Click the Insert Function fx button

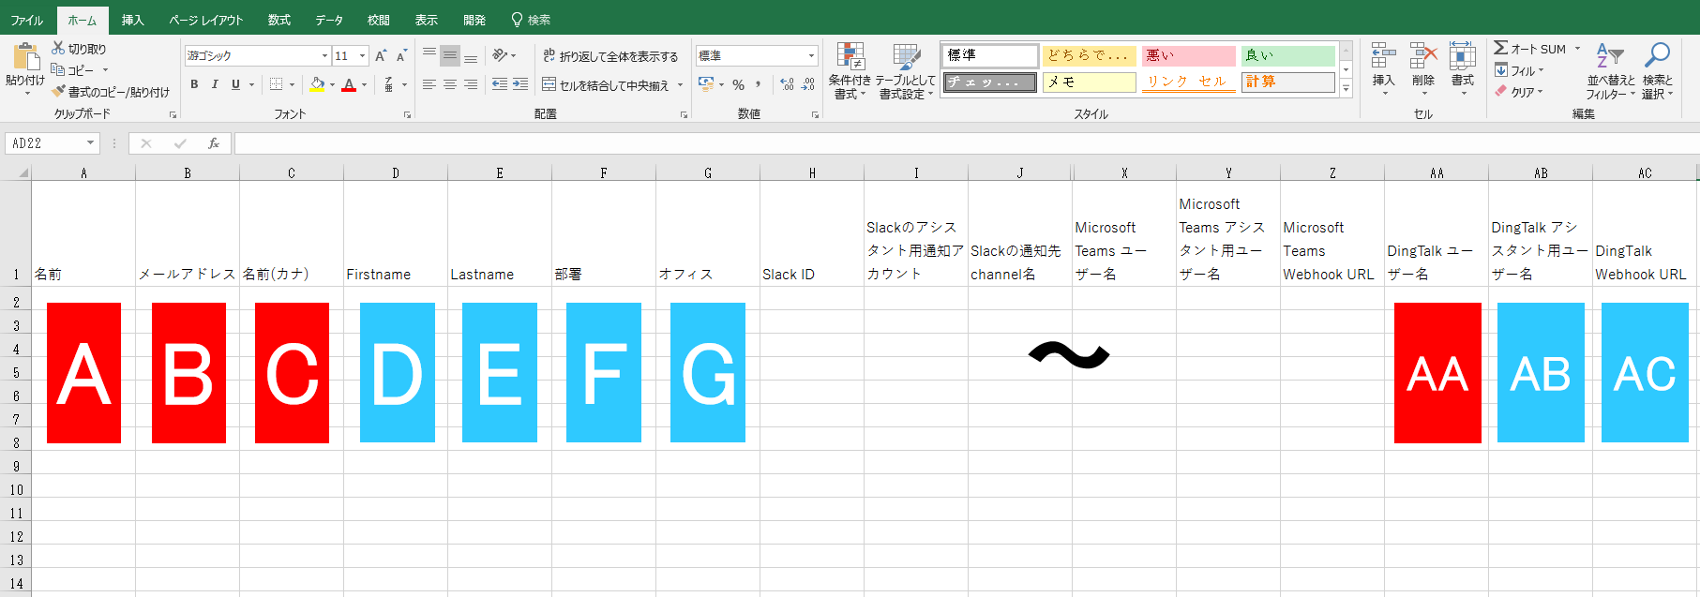tap(214, 143)
